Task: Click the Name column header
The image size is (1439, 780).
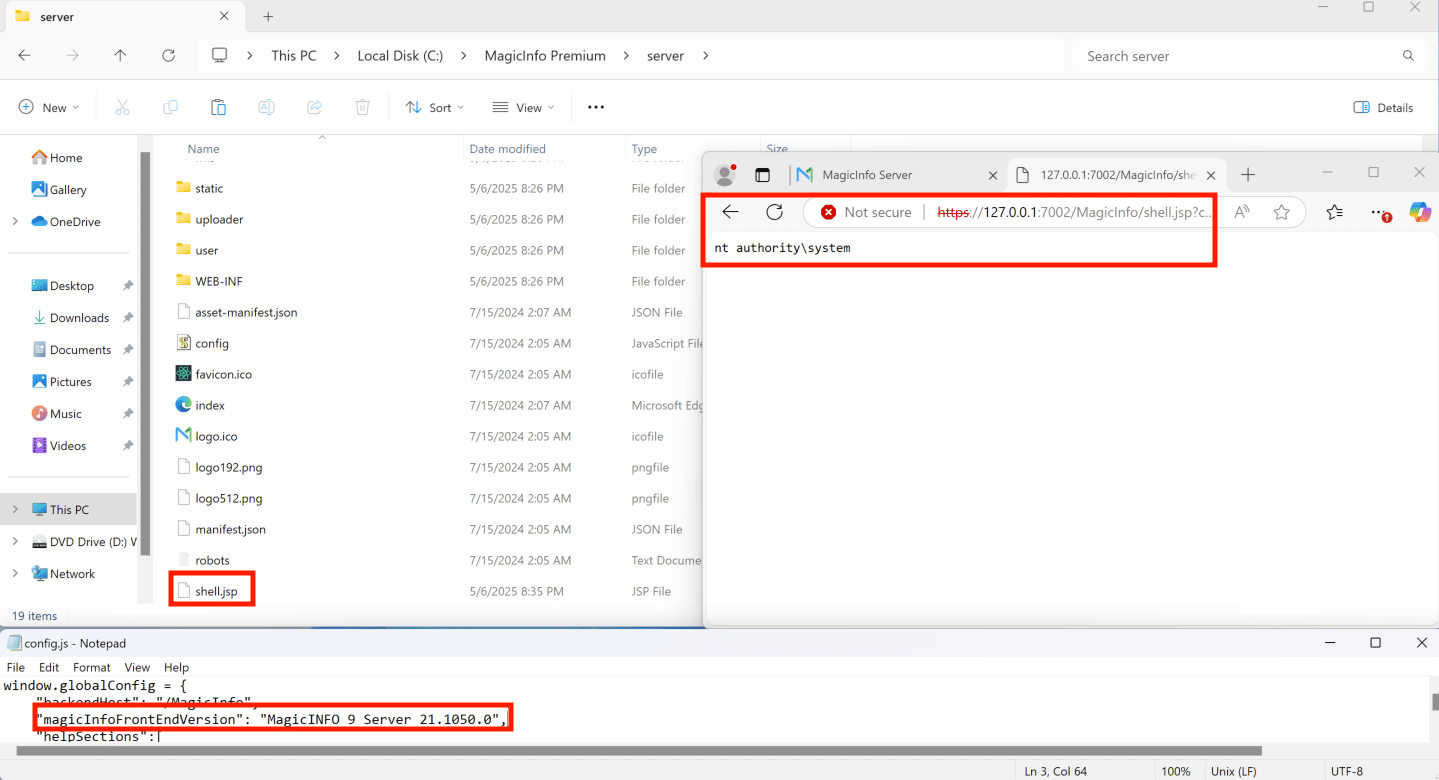Action: coord(203,149)
